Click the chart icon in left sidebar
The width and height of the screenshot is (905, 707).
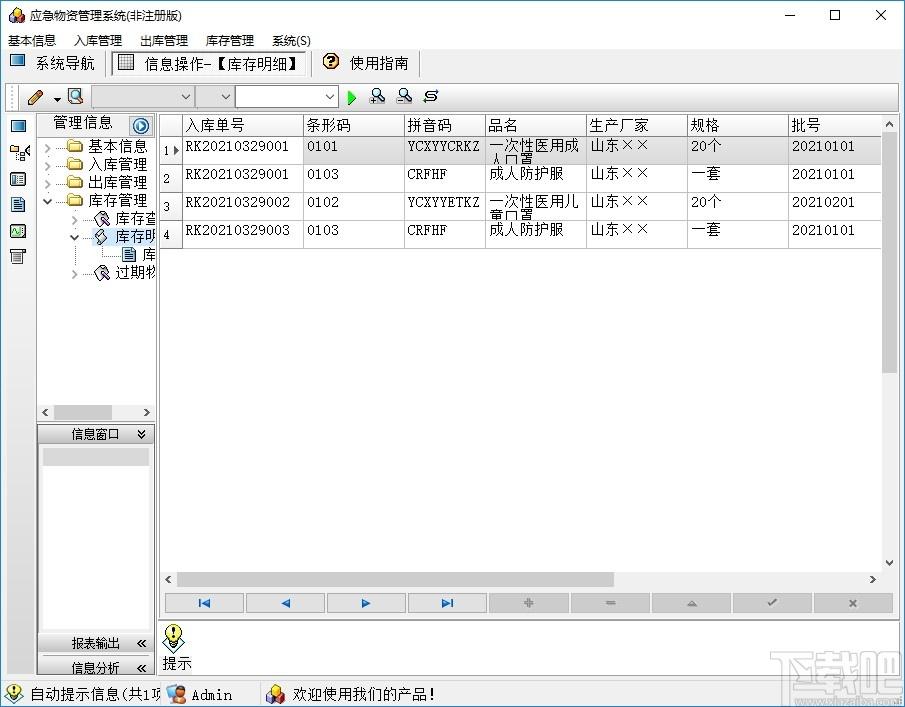tap(18, 231)
